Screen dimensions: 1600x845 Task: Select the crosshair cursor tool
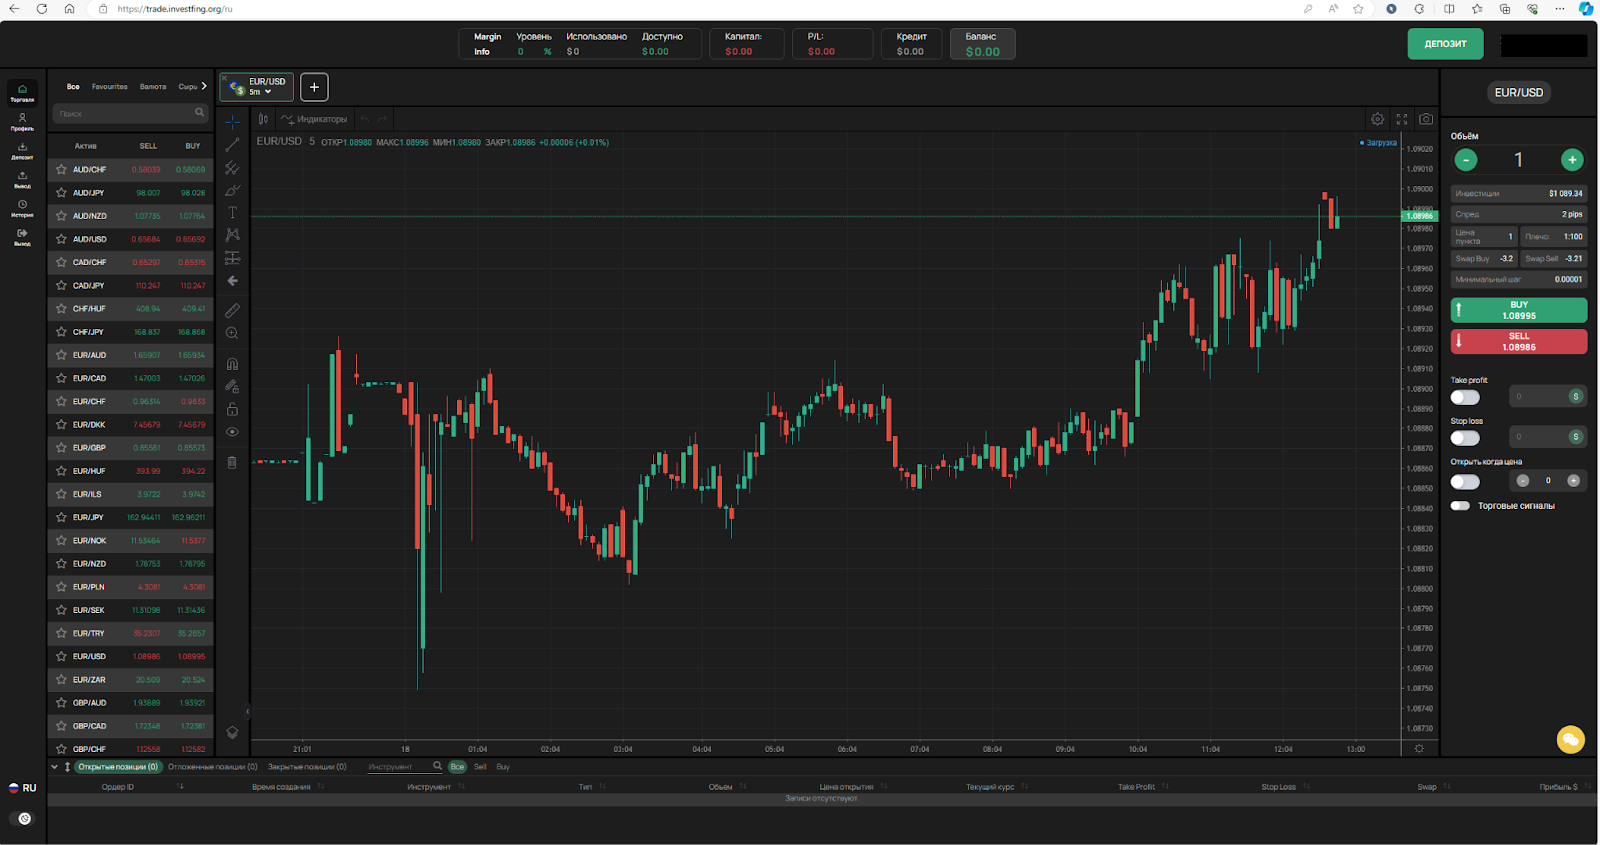(x=232, y=122)
